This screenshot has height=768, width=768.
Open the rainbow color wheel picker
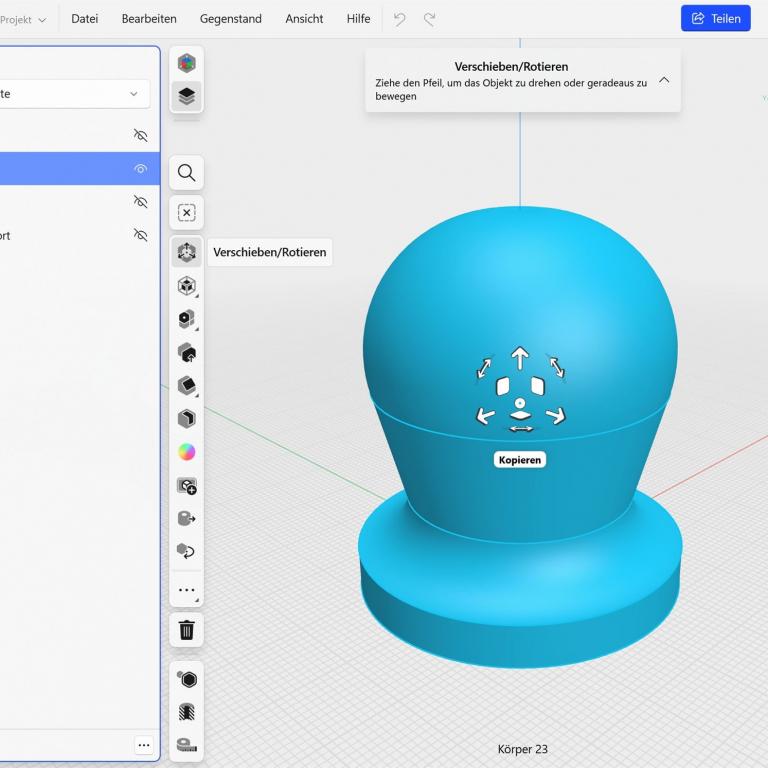[x=186, y=452]
